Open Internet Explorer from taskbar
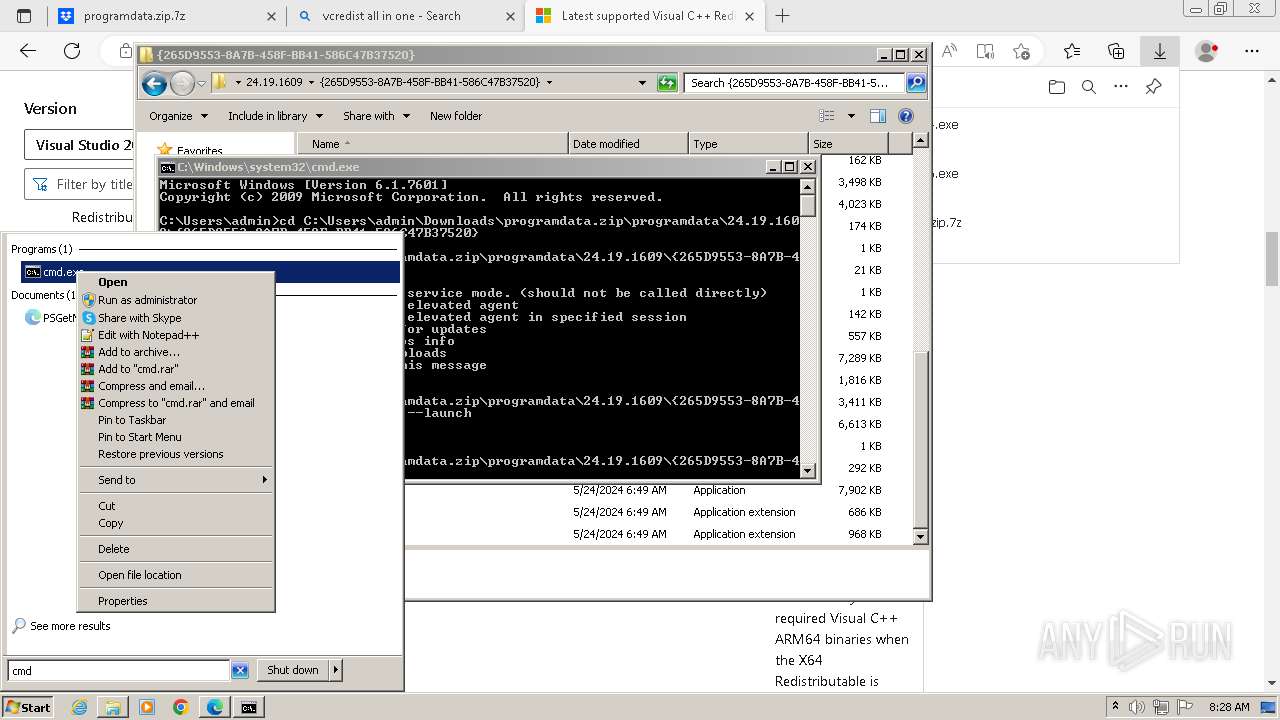 80,707
